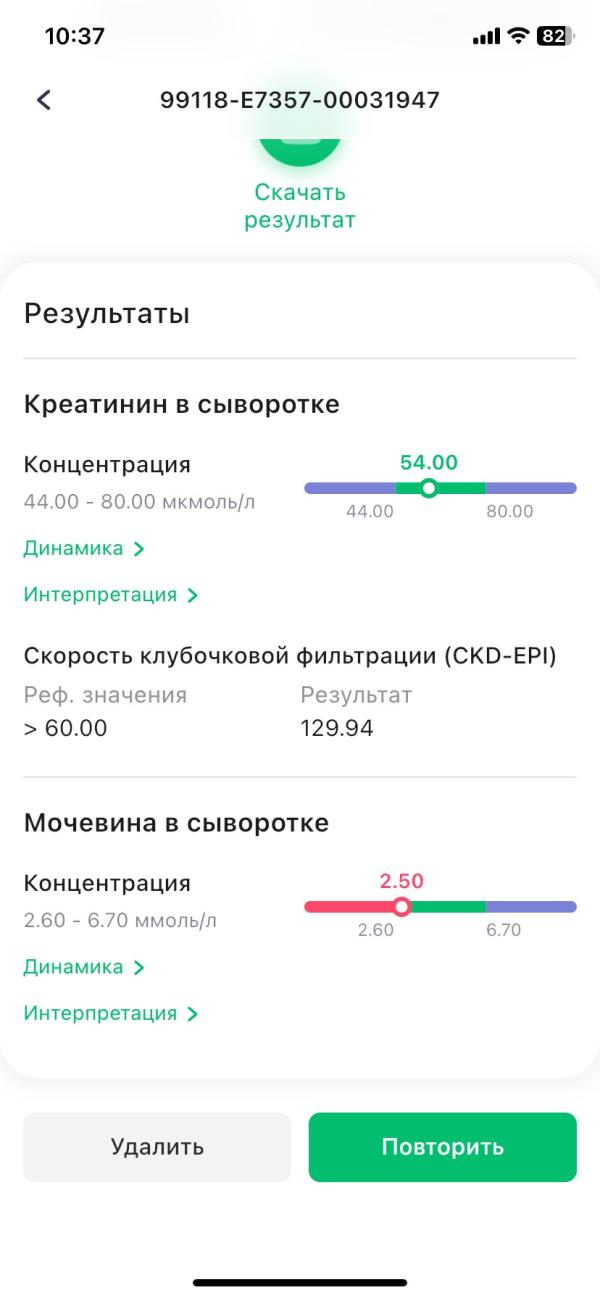
Task: Tap the GFR result value 129.94
Action: tap(337, 728)
